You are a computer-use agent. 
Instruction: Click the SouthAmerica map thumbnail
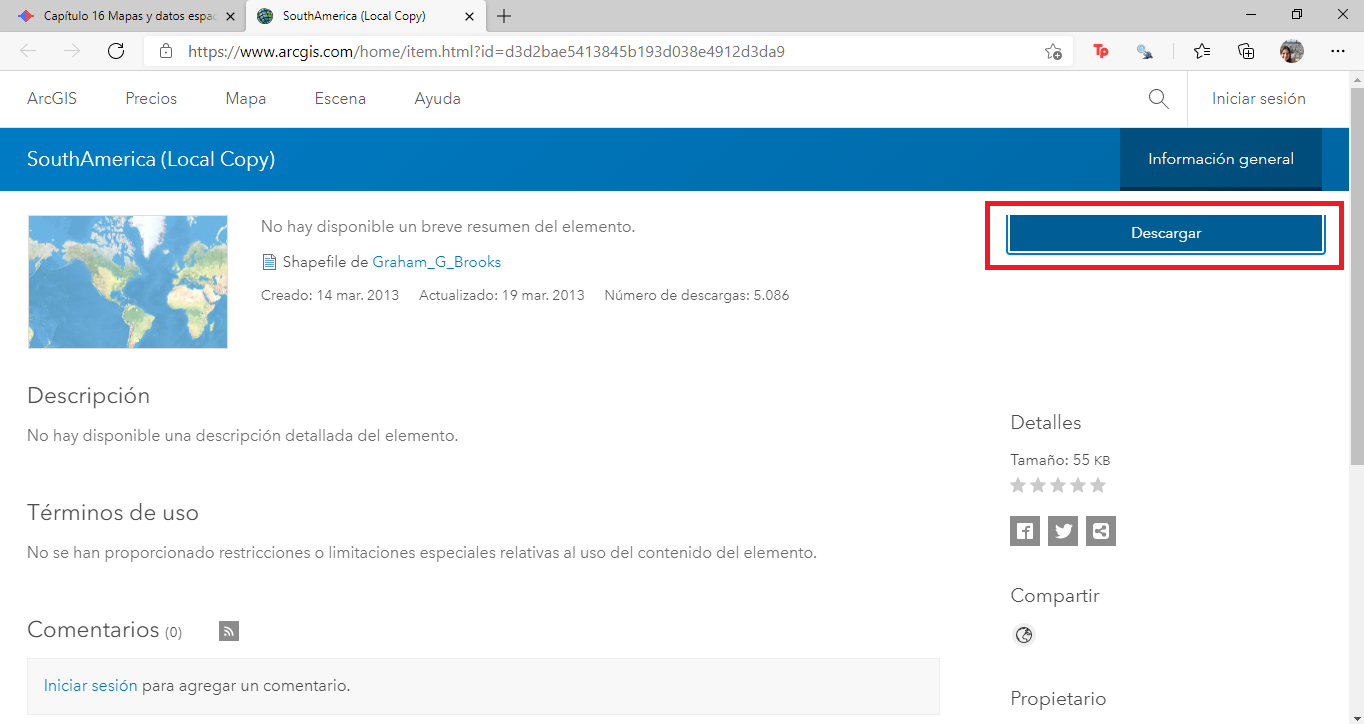(128, 282)
